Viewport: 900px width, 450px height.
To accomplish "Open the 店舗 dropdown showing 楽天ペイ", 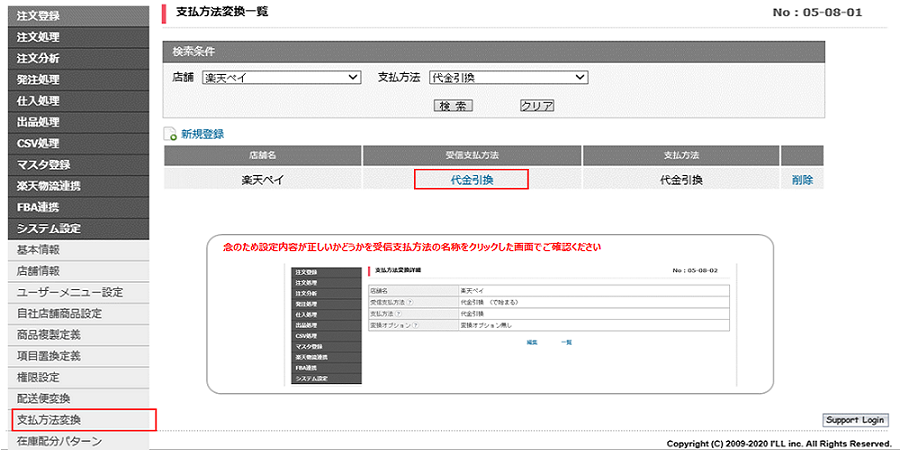I will 281,77.
